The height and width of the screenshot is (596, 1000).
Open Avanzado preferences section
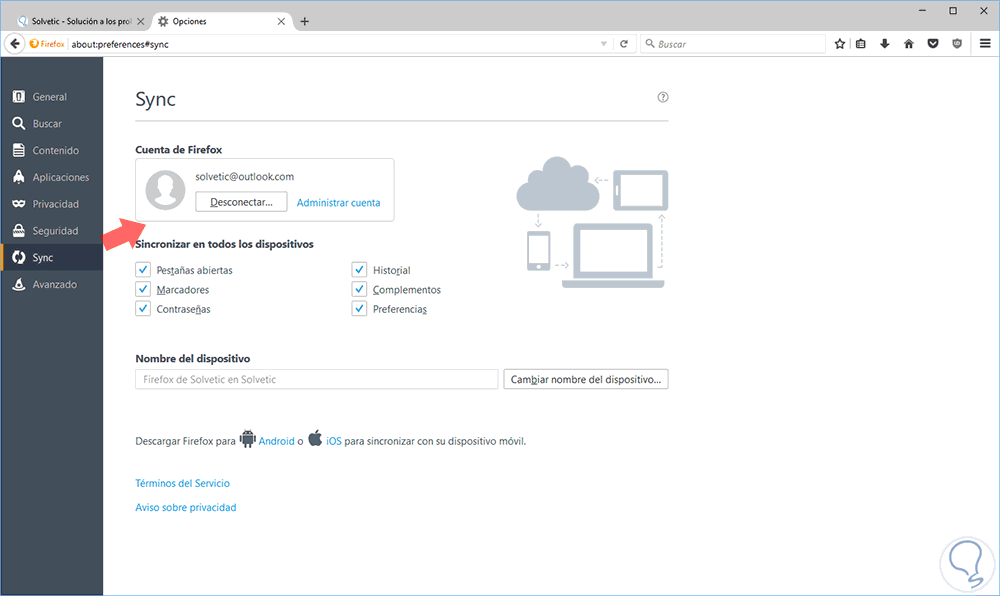52,284
